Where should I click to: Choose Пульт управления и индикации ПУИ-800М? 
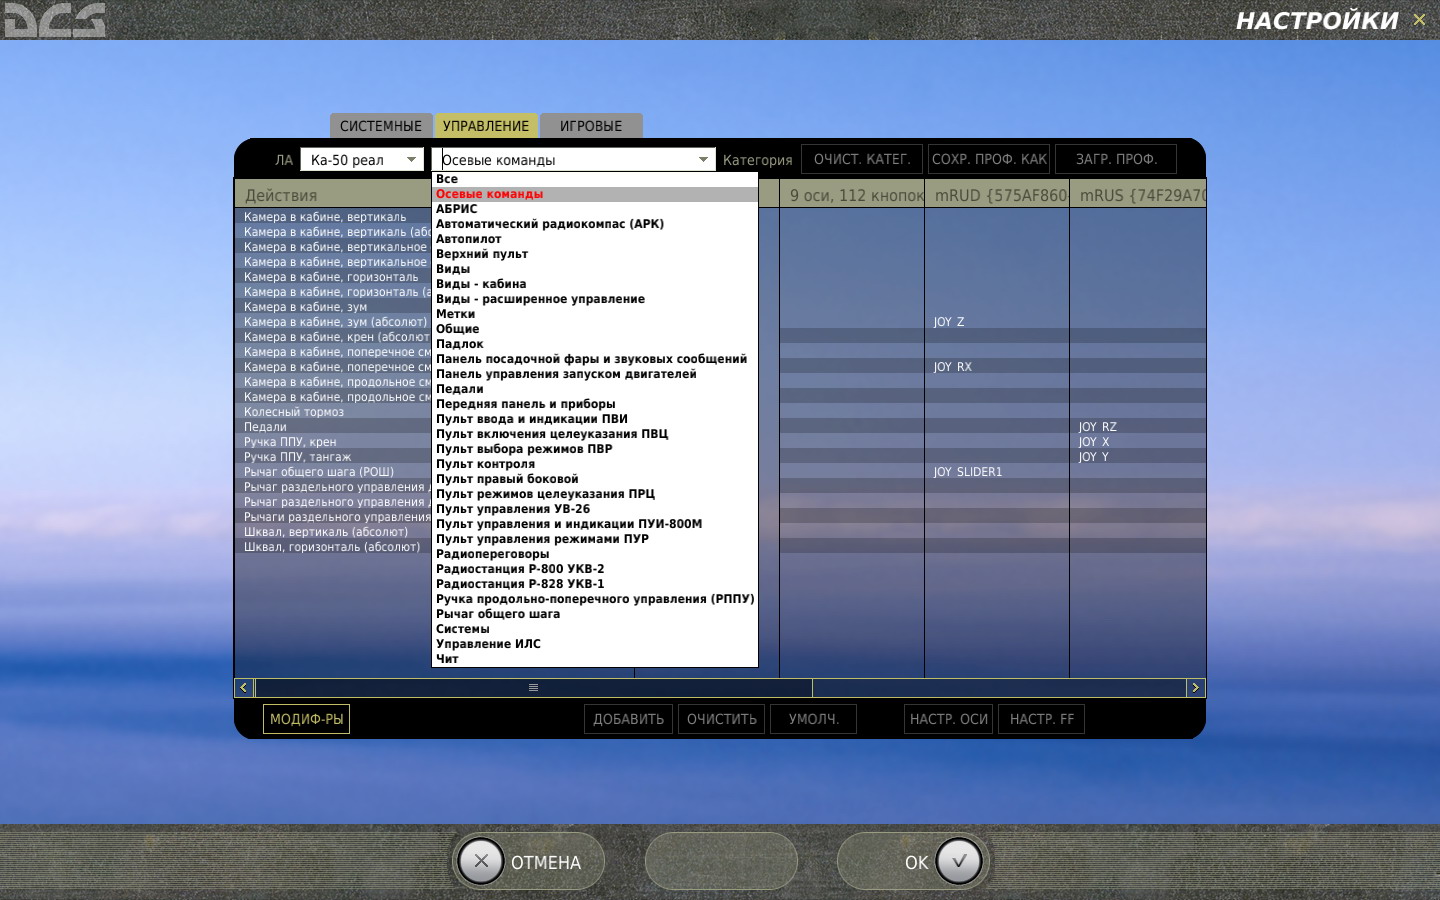pos(595,524)
